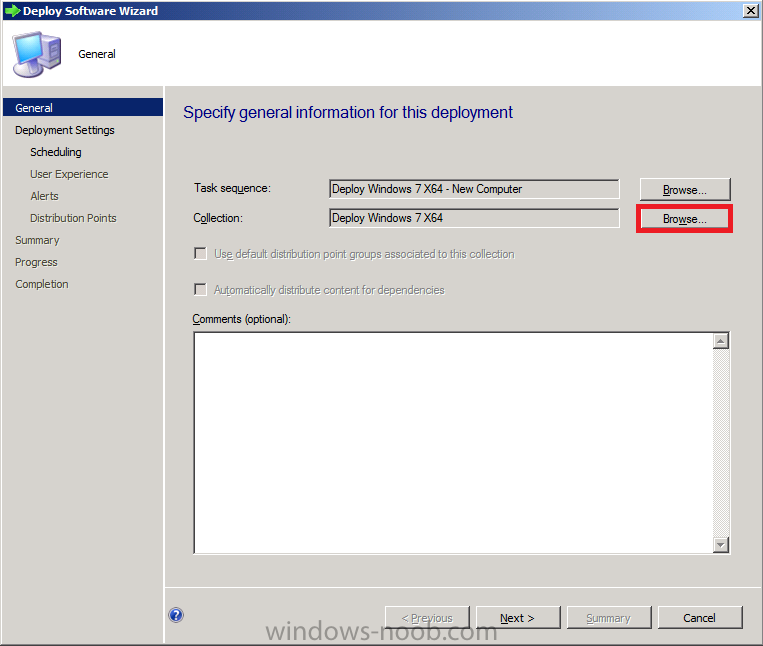Image resolution: width=763 pixels, height=646 pixels.
Task: Click the comments scrollbar down arrow
Action: pyautogui.click(x=721, y=545)
